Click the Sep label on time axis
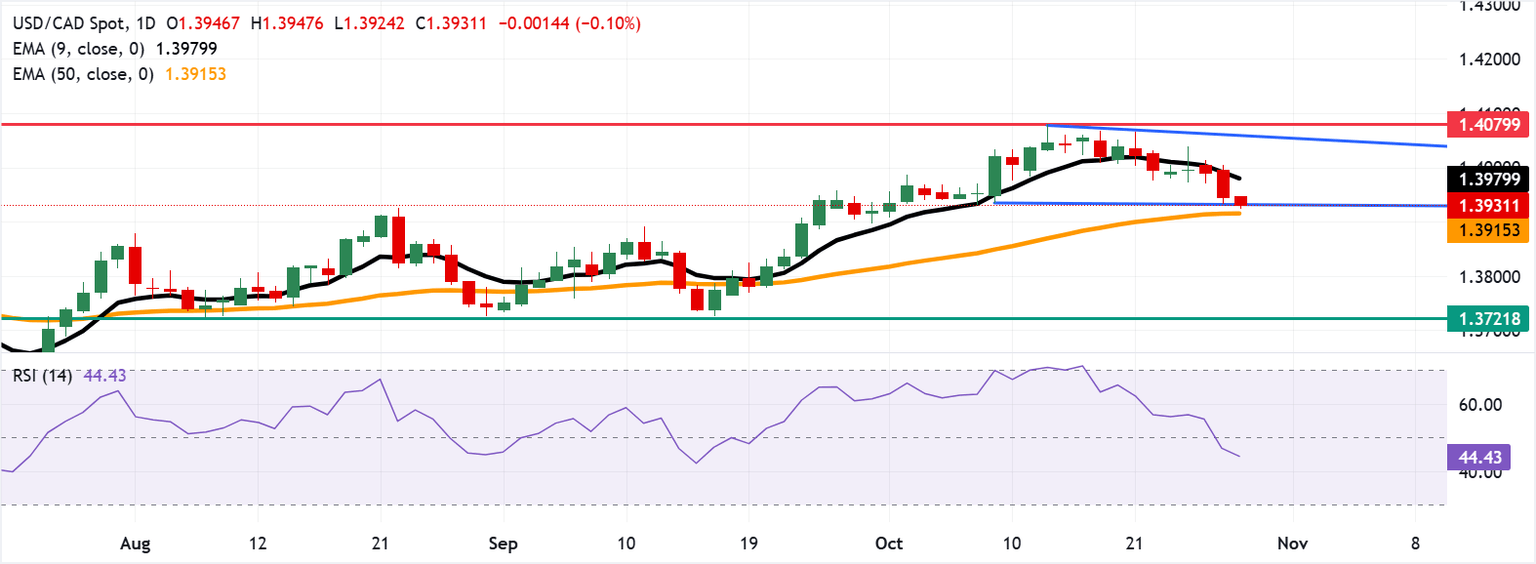 point(503,543)
